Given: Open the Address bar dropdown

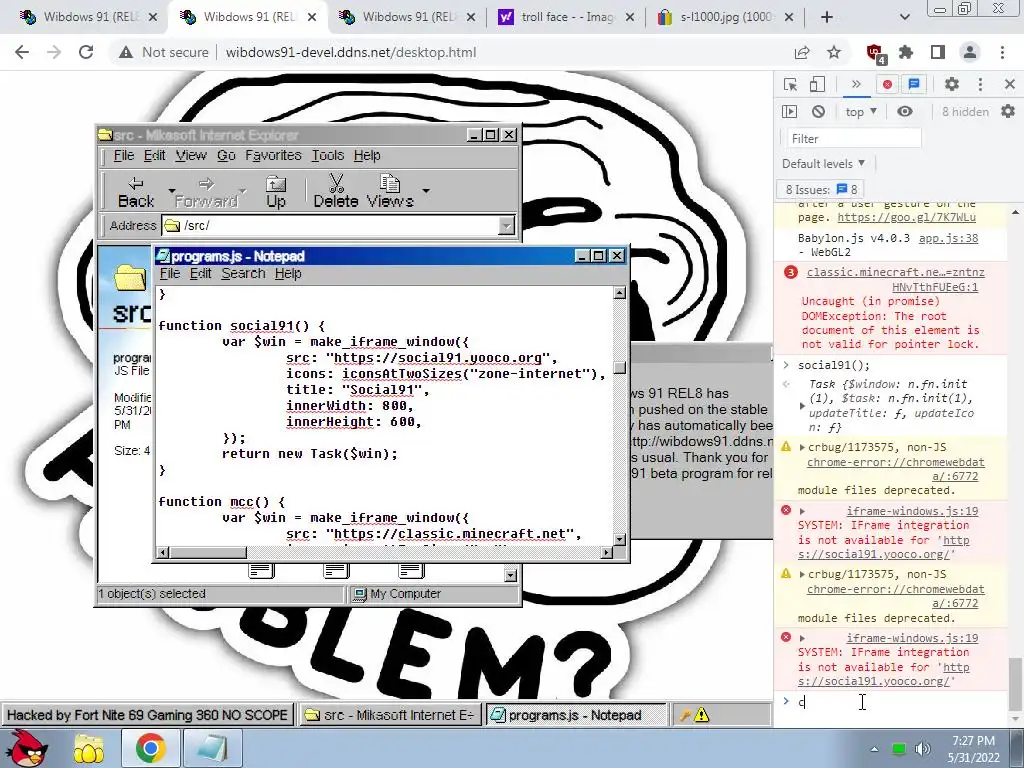Looking at the screenshot, I should click(x=506, y=226).
